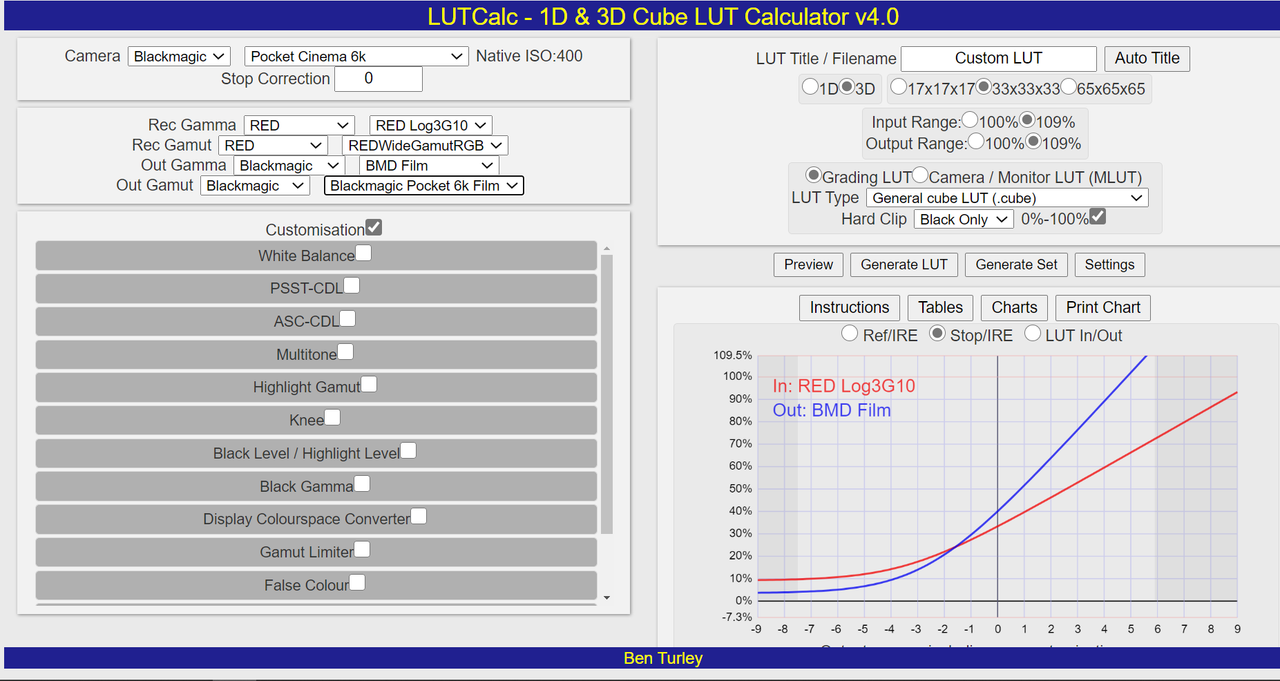Select the 65x65x65 cube size
The image size is (1280, 681).
tap(1069, 87)
